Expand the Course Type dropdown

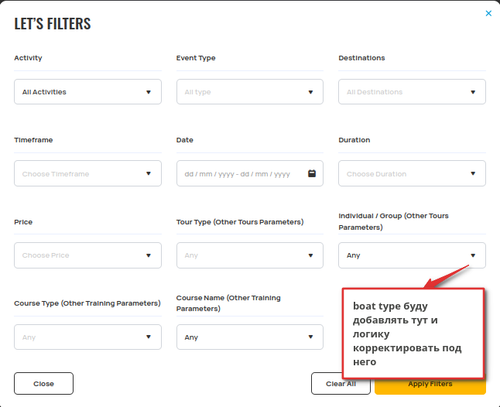88,337
